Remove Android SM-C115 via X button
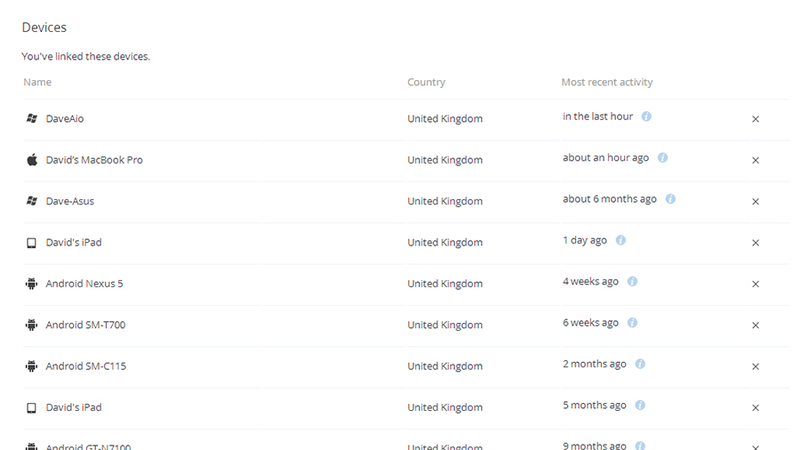 pos(756,366)
